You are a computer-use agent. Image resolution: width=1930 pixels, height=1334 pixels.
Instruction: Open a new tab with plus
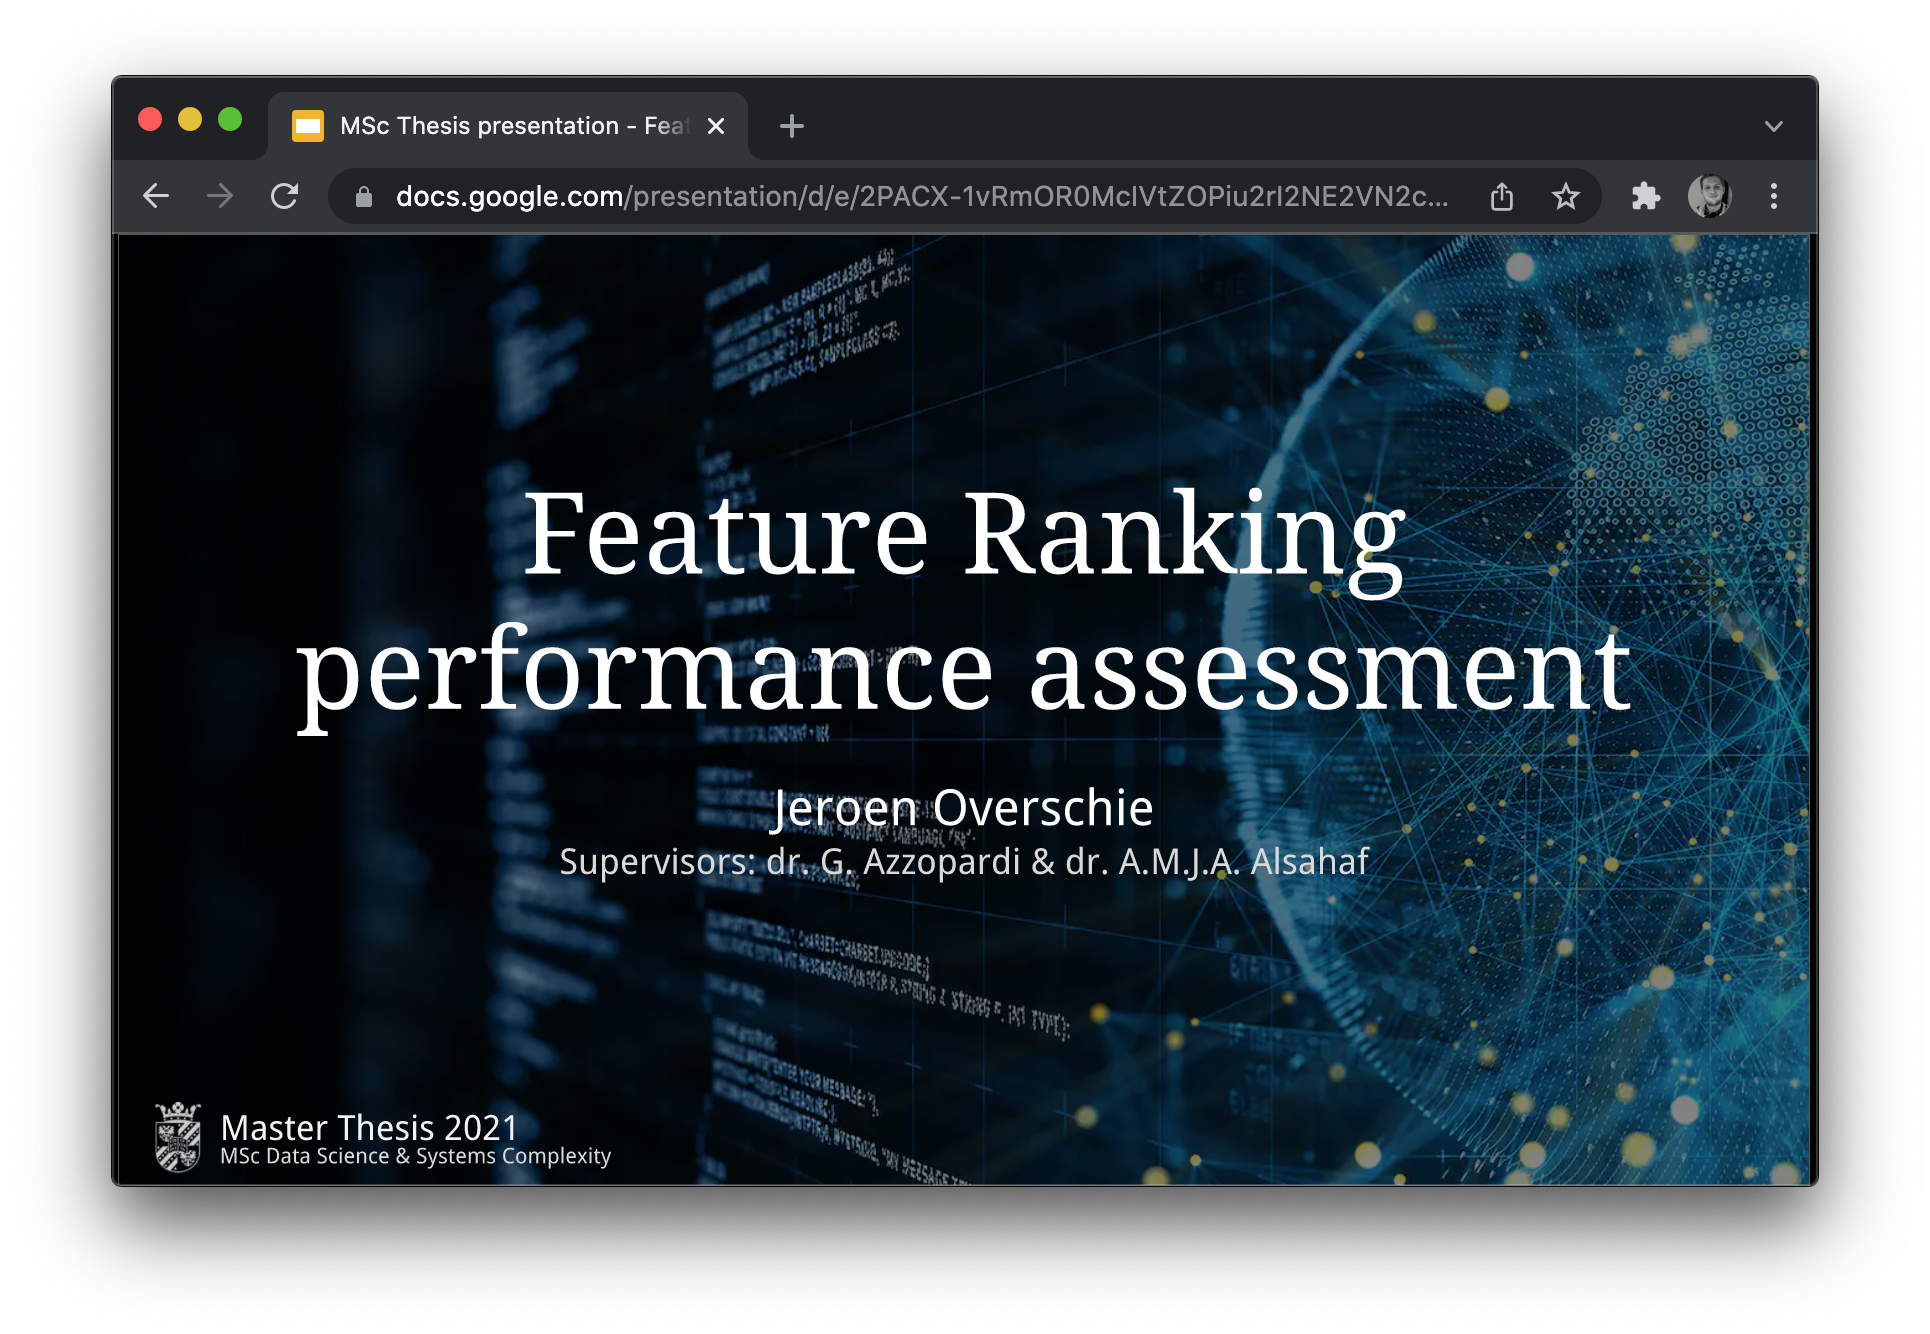792,126
